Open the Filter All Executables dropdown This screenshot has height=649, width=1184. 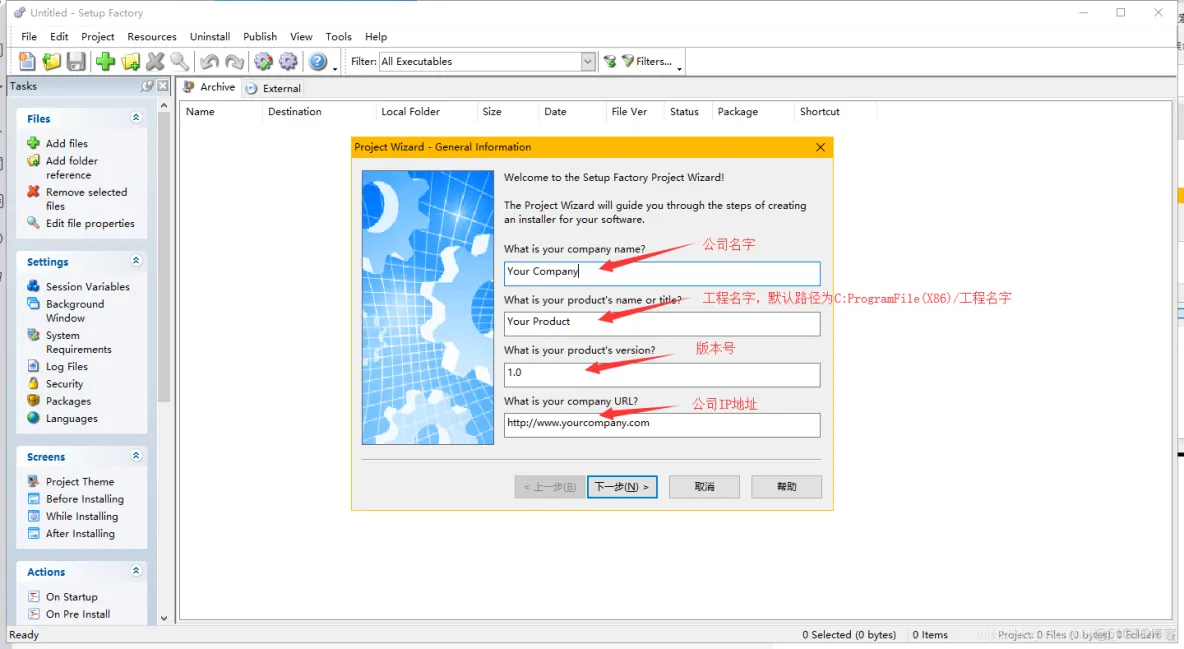(588, 61)
